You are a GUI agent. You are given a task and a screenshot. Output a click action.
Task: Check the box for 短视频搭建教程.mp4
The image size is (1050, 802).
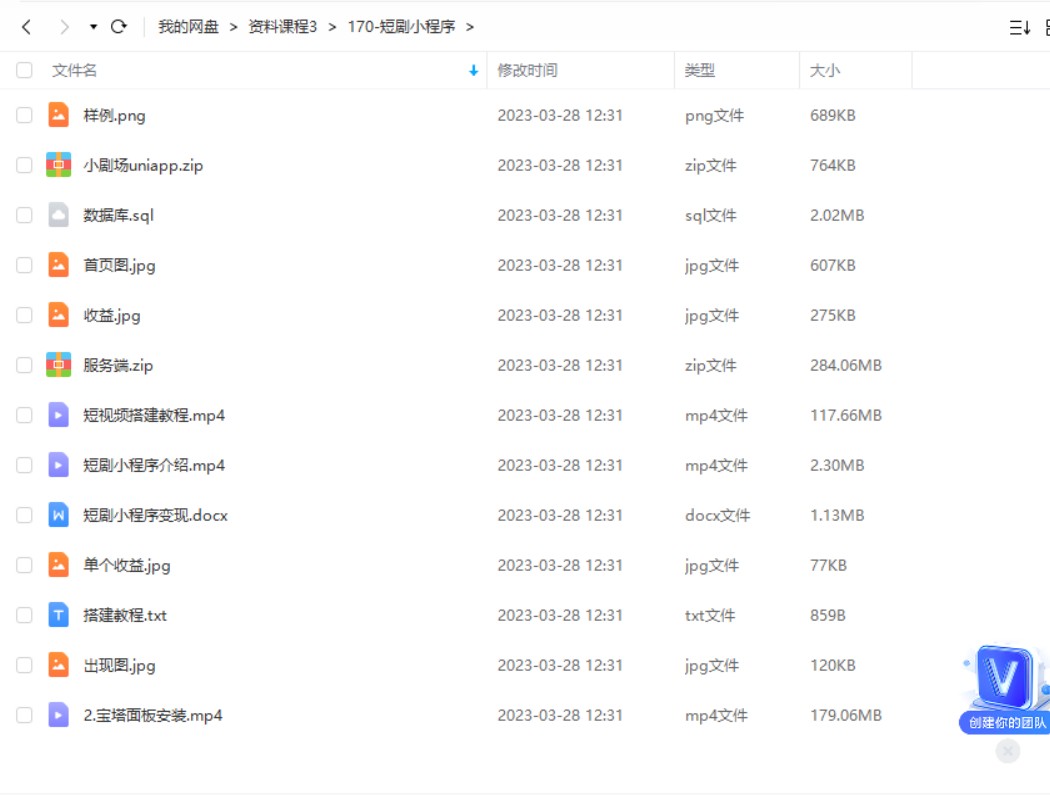click(24, 415)
